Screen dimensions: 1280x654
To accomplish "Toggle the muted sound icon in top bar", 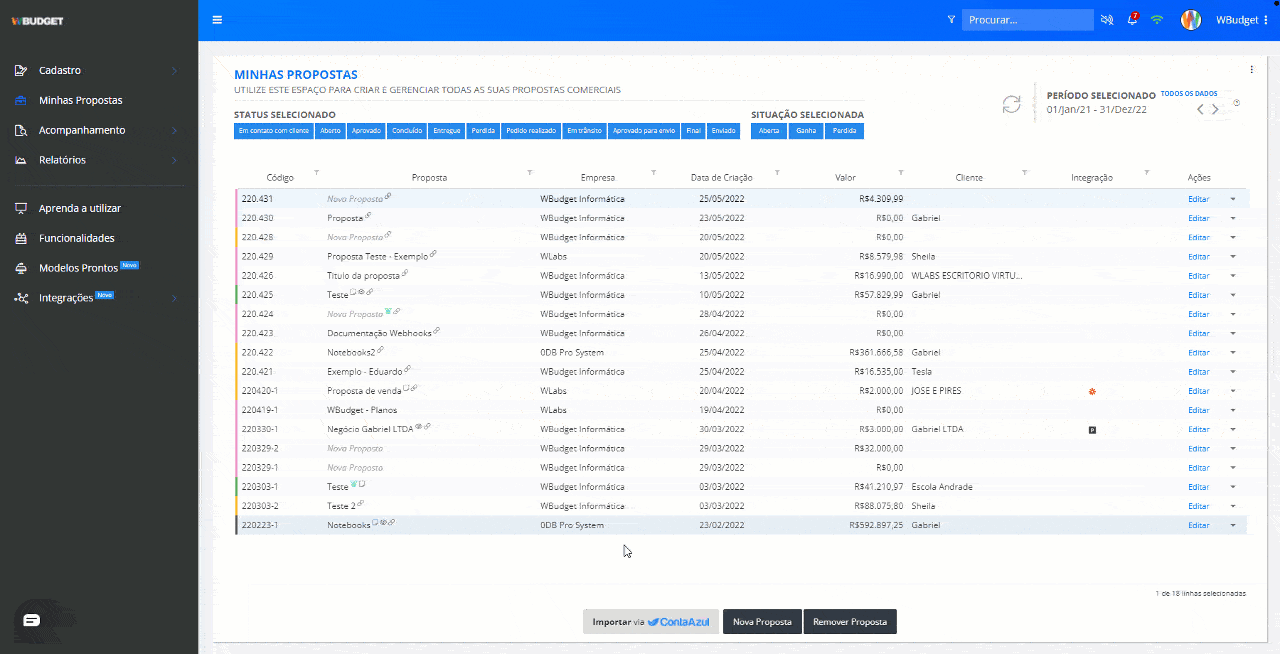I will click(x=1107, y=19).
